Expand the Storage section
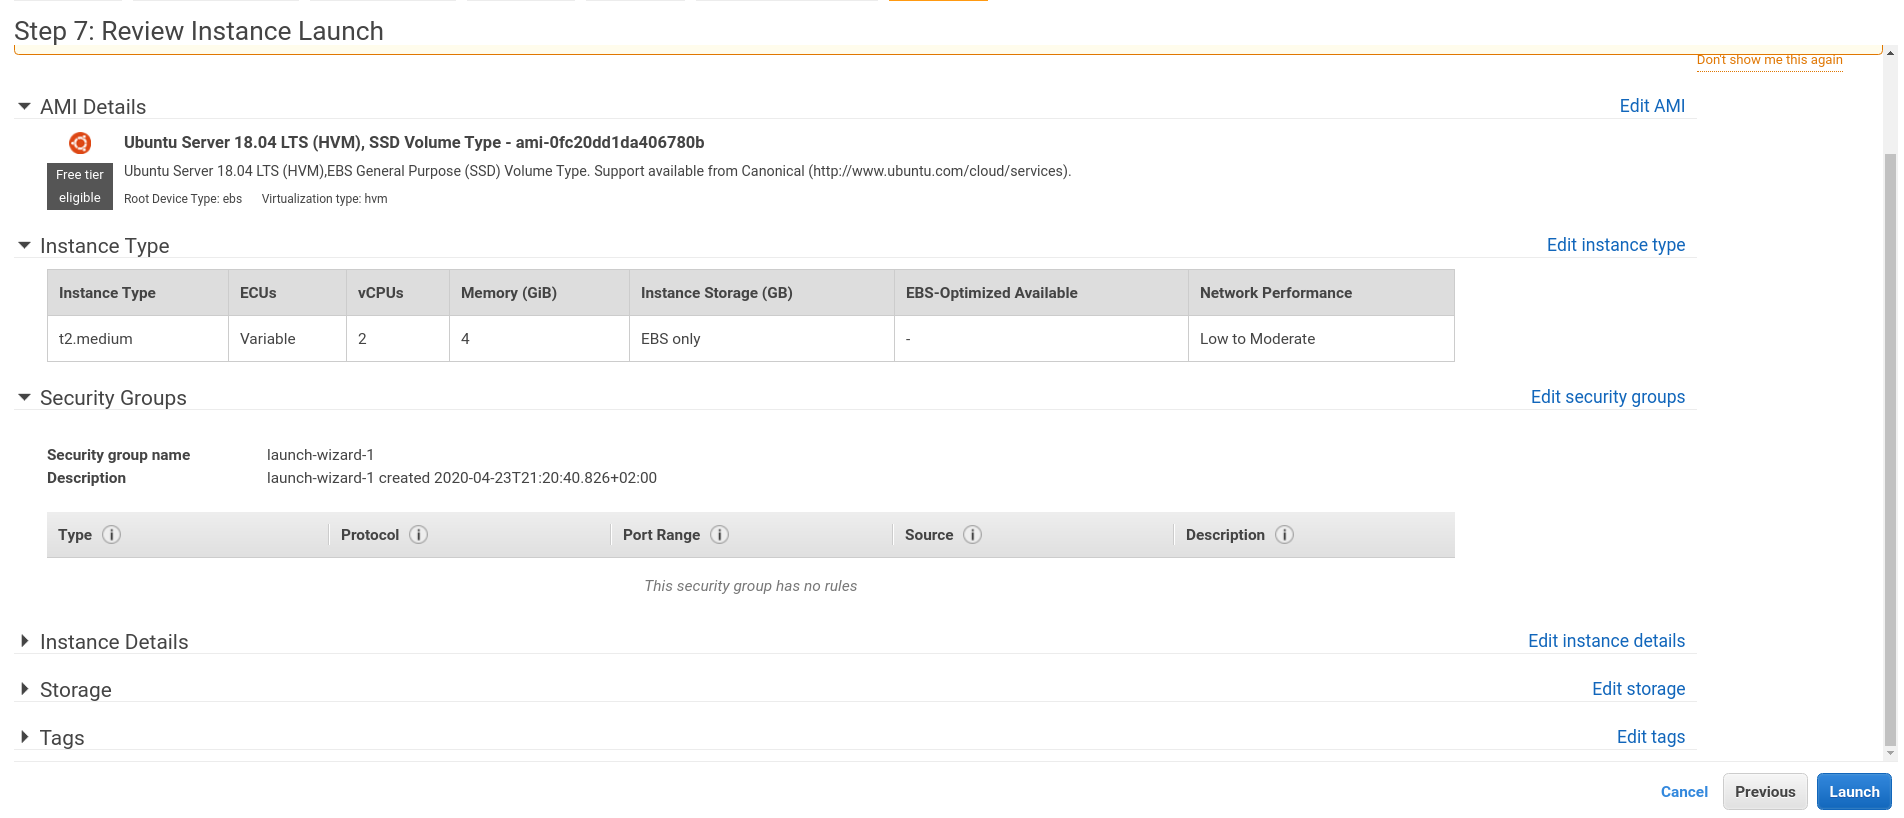 (x=24, y=689)
